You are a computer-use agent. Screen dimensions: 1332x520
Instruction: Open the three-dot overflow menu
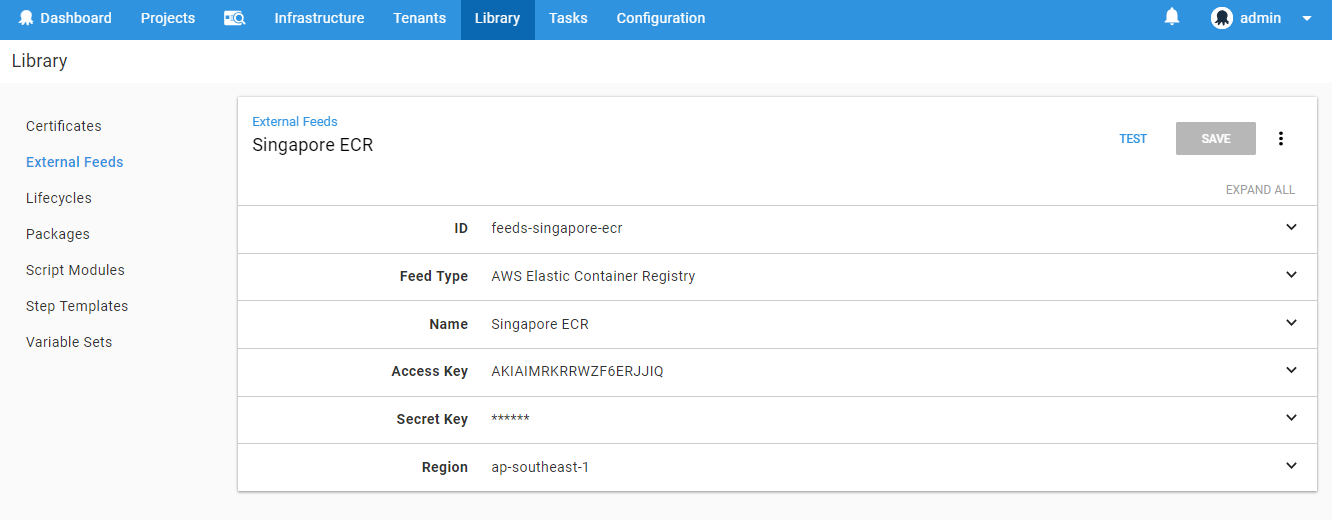pos(1280,139)
